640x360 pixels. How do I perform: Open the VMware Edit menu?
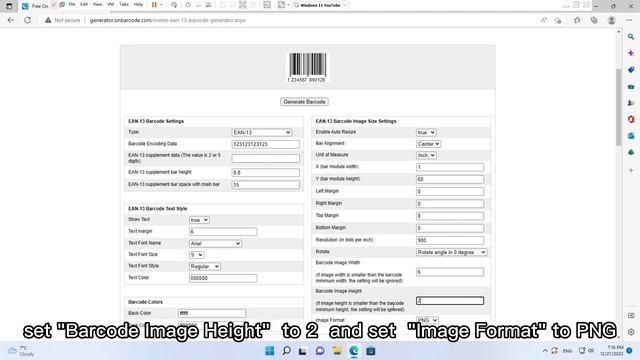[84, 4]
